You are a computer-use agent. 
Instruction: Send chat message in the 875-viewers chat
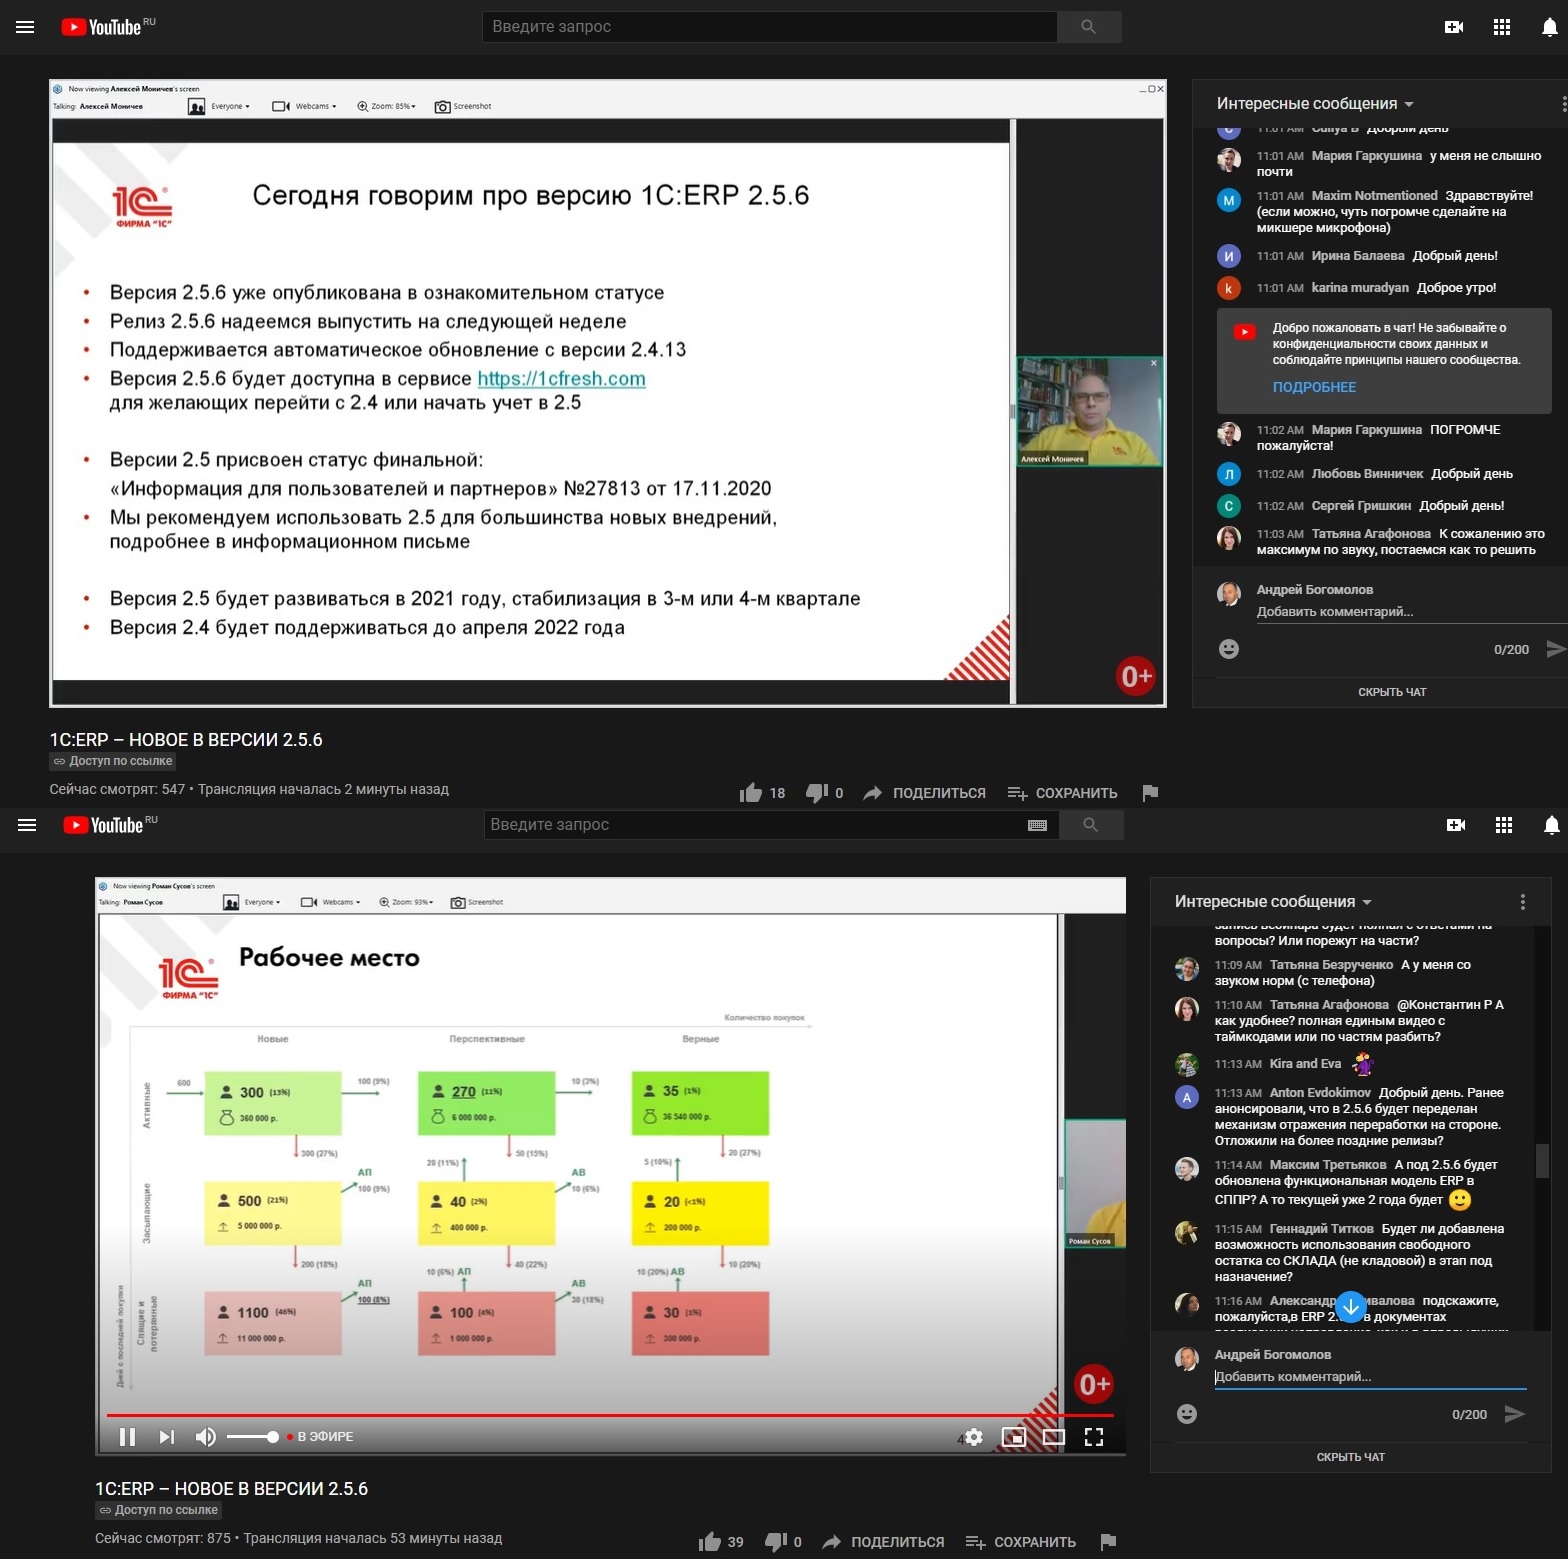1515,1414
